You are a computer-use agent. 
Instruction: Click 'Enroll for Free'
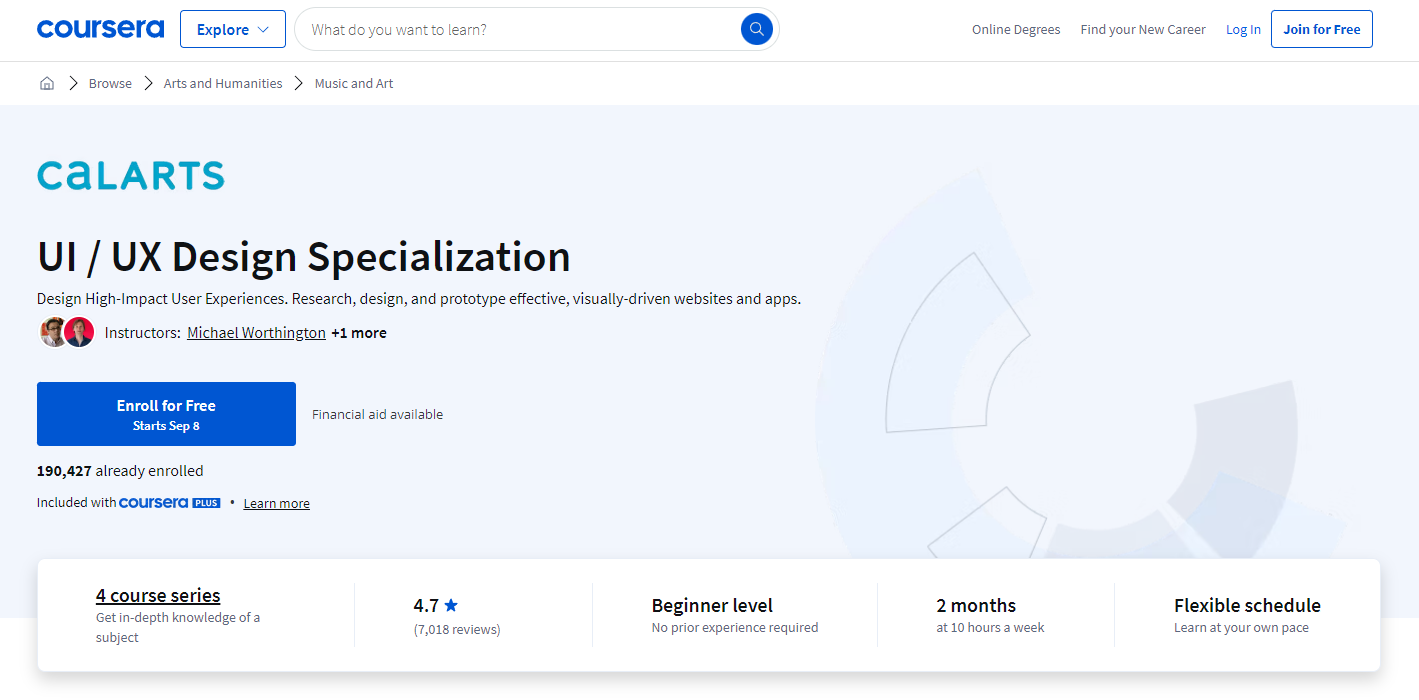166,413
